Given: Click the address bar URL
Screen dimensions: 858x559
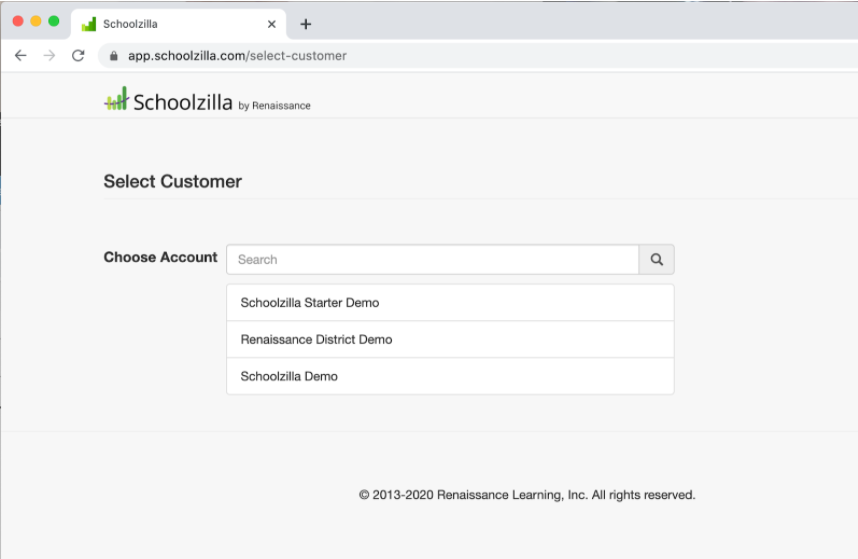Looking at the screenshot, I should coord(237,56).
